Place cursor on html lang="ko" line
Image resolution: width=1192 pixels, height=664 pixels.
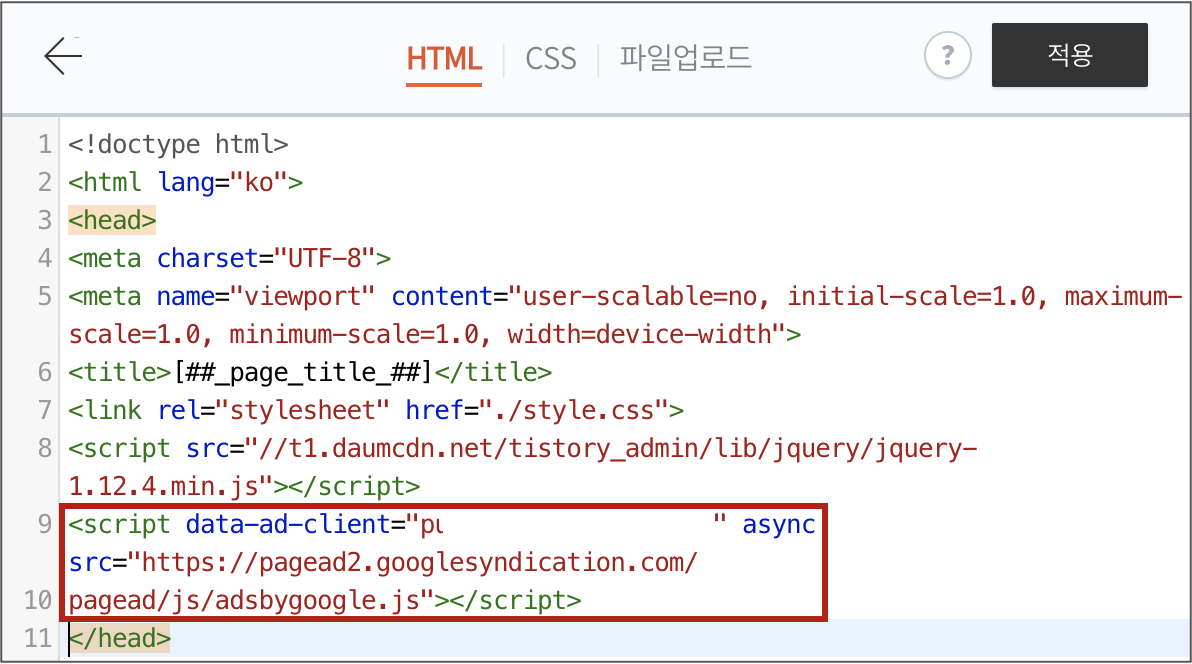coord(185,183)
